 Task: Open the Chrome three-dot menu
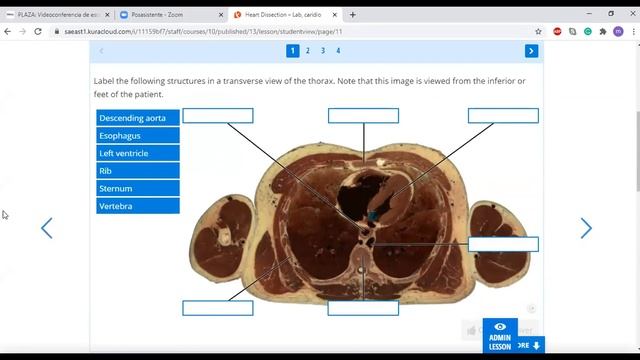pos(633,31)
